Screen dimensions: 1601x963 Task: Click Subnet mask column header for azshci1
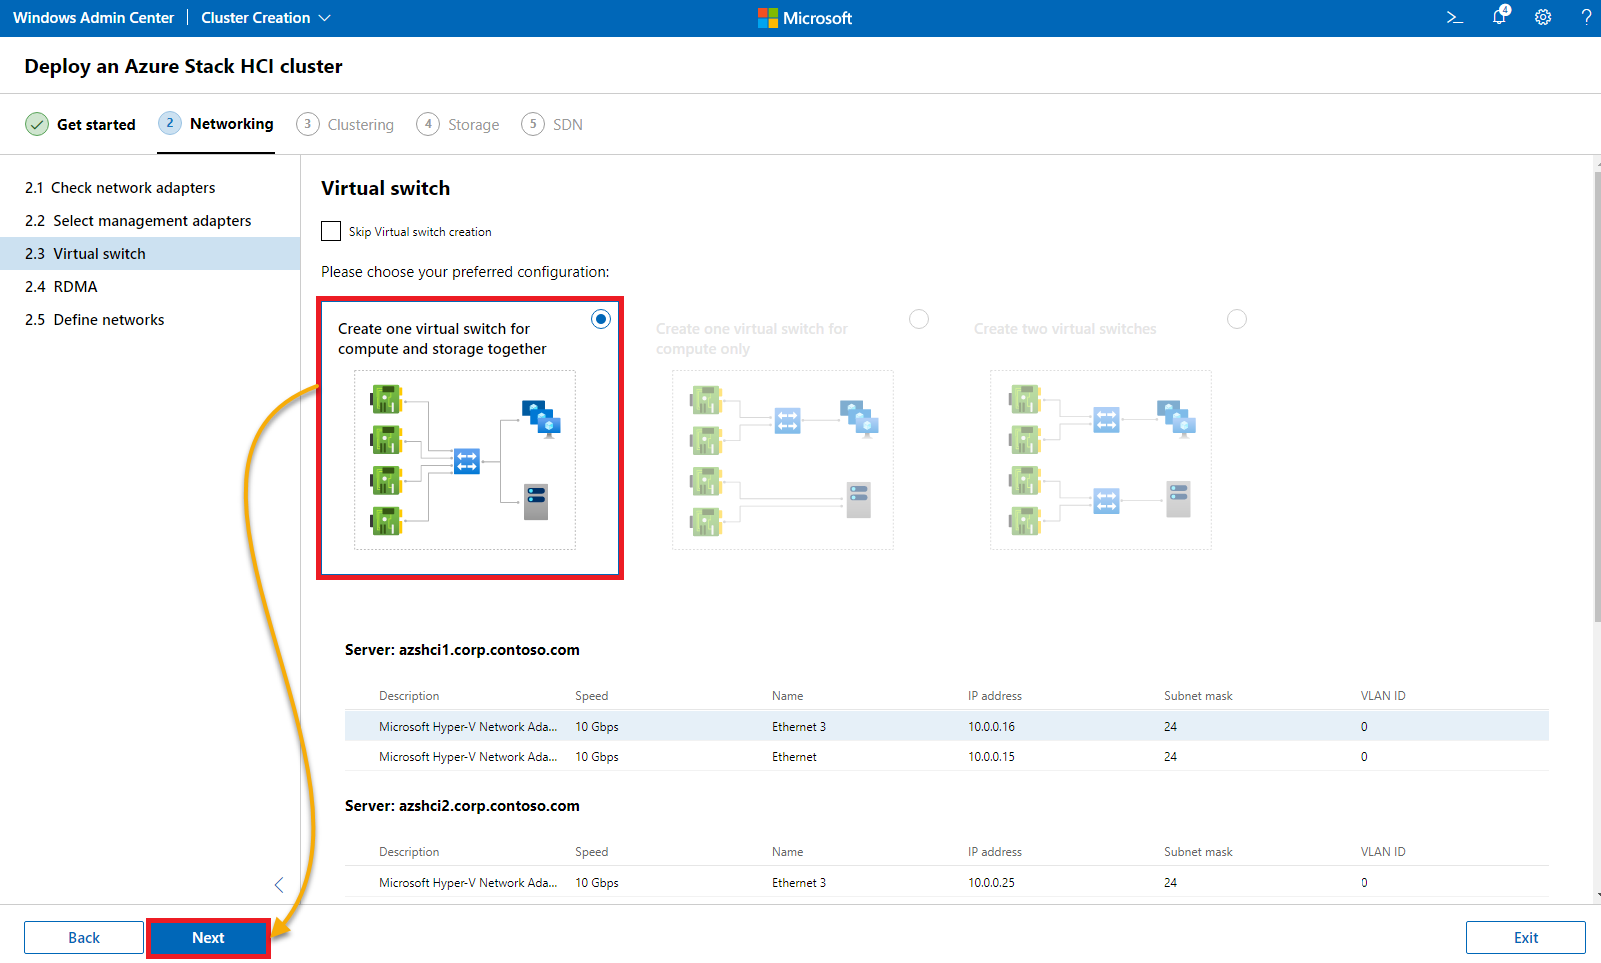coord(1198,696)
